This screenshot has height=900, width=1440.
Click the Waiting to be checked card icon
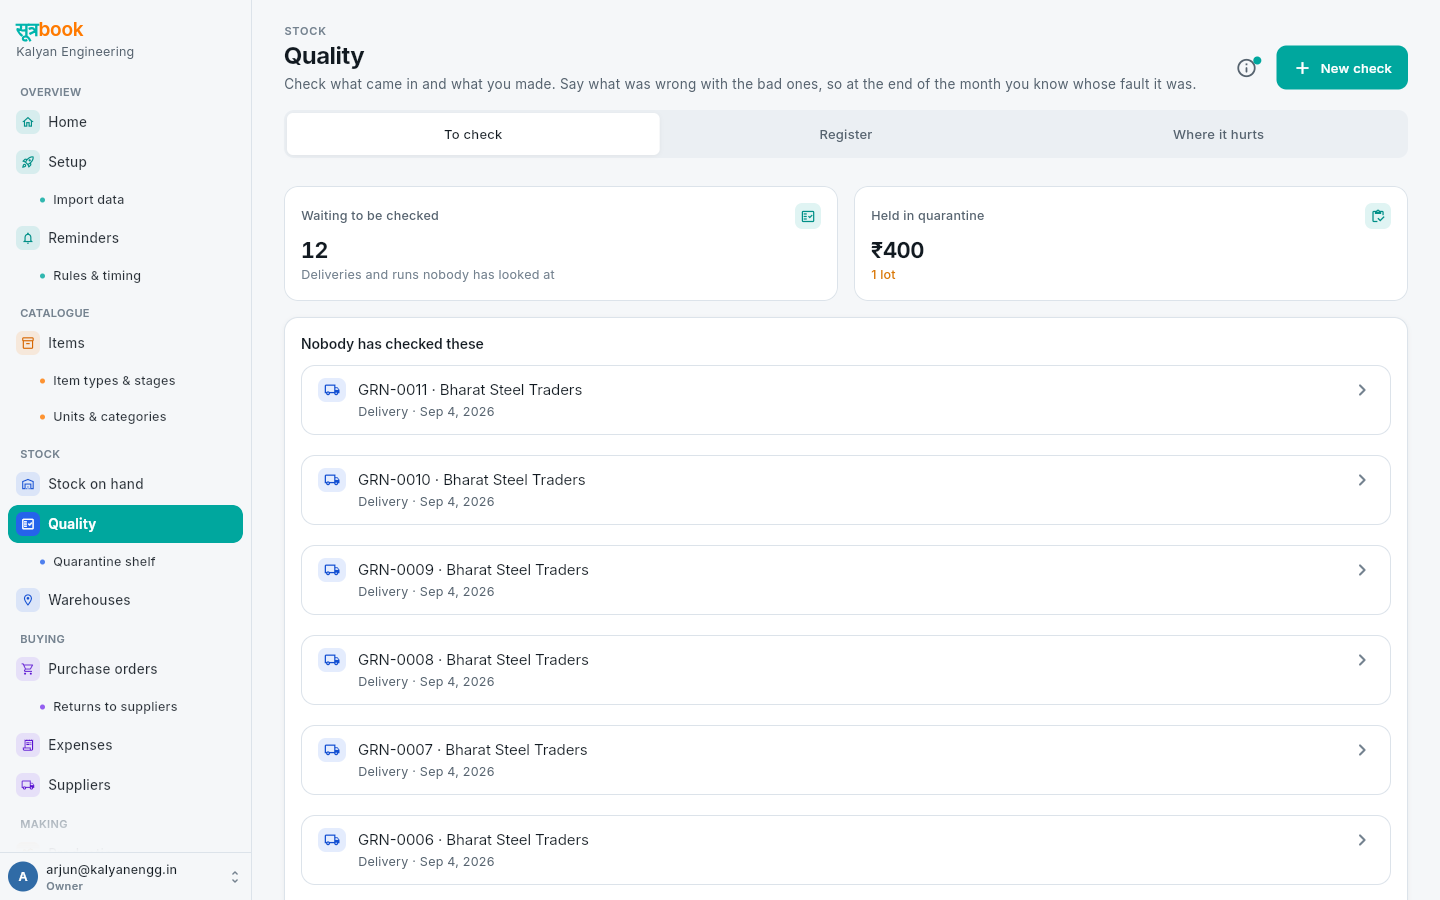pos(808,216)
